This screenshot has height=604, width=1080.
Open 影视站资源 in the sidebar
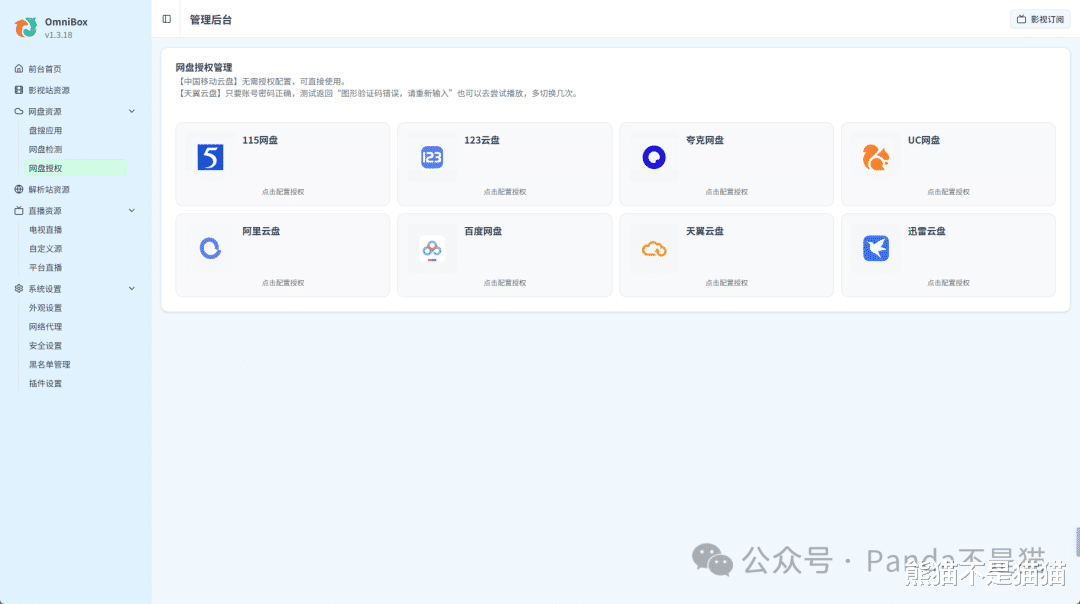coord(49,90)
